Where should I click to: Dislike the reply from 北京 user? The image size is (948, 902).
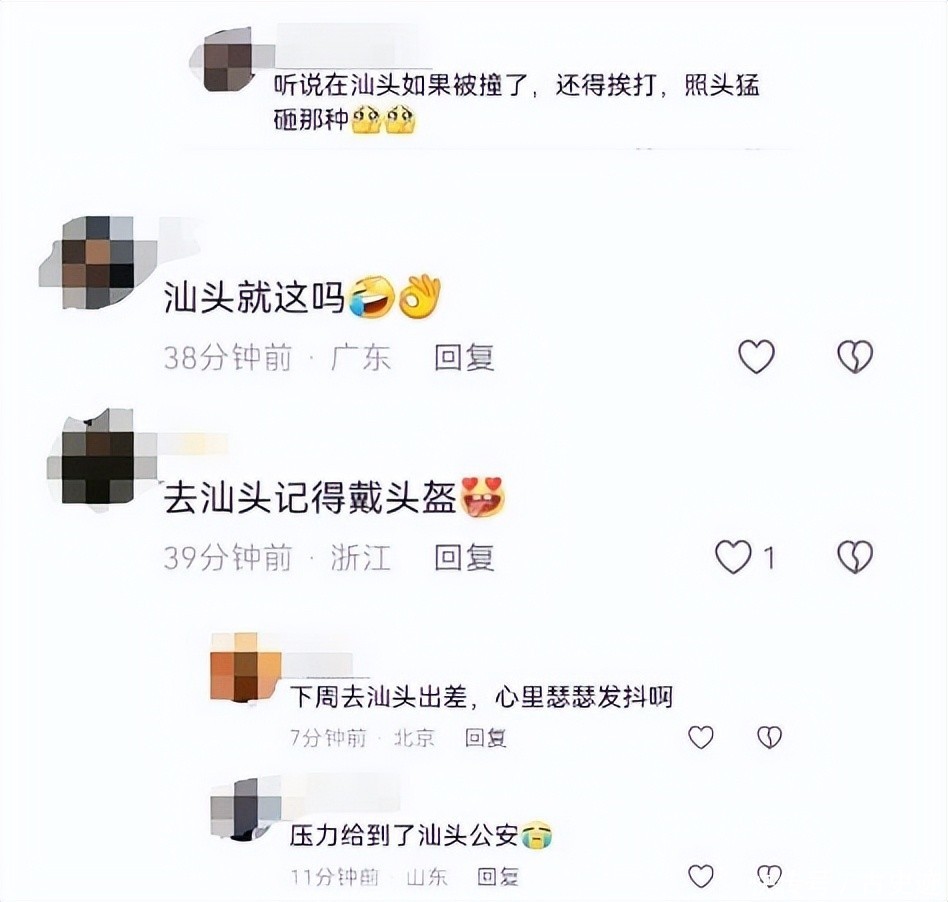pos(770,737)
